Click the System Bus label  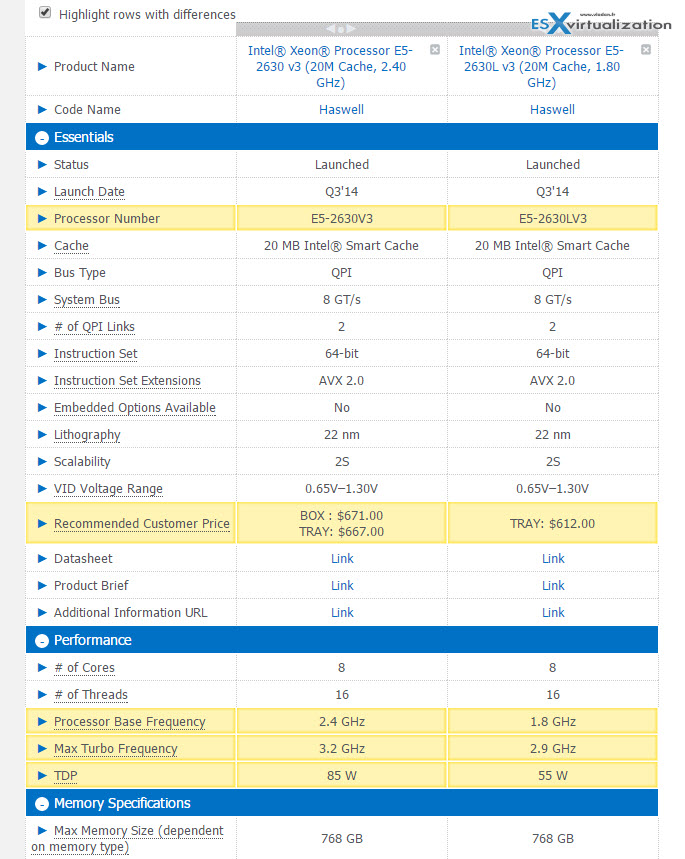click(87, 300)
